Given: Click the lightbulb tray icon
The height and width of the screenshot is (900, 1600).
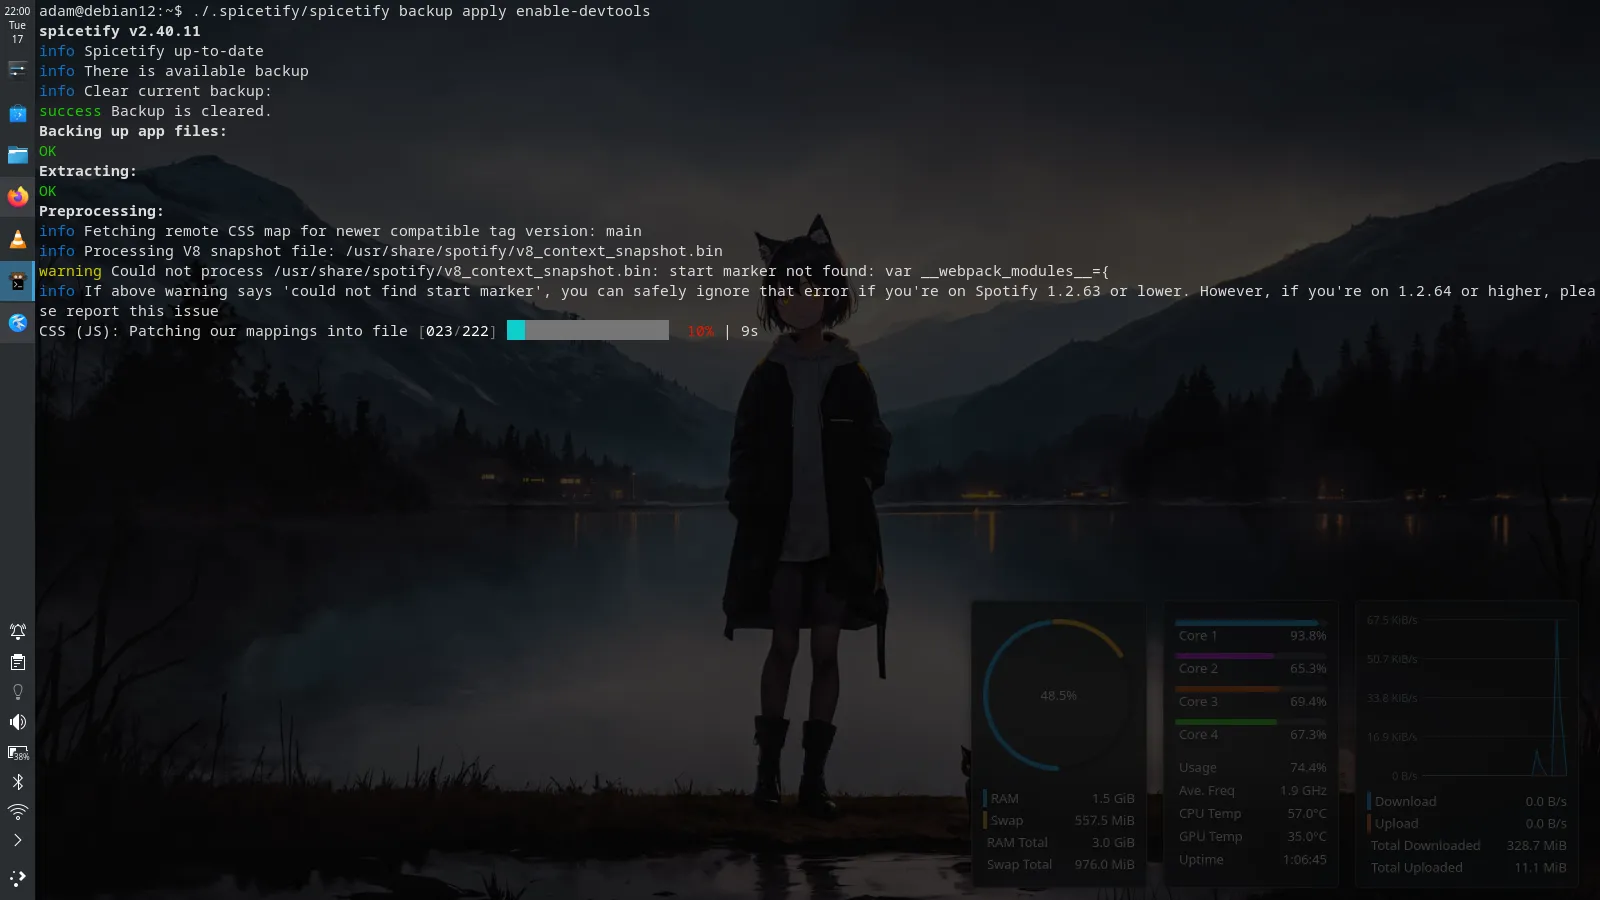Looking at the screenshot, I should click(17, 692).
